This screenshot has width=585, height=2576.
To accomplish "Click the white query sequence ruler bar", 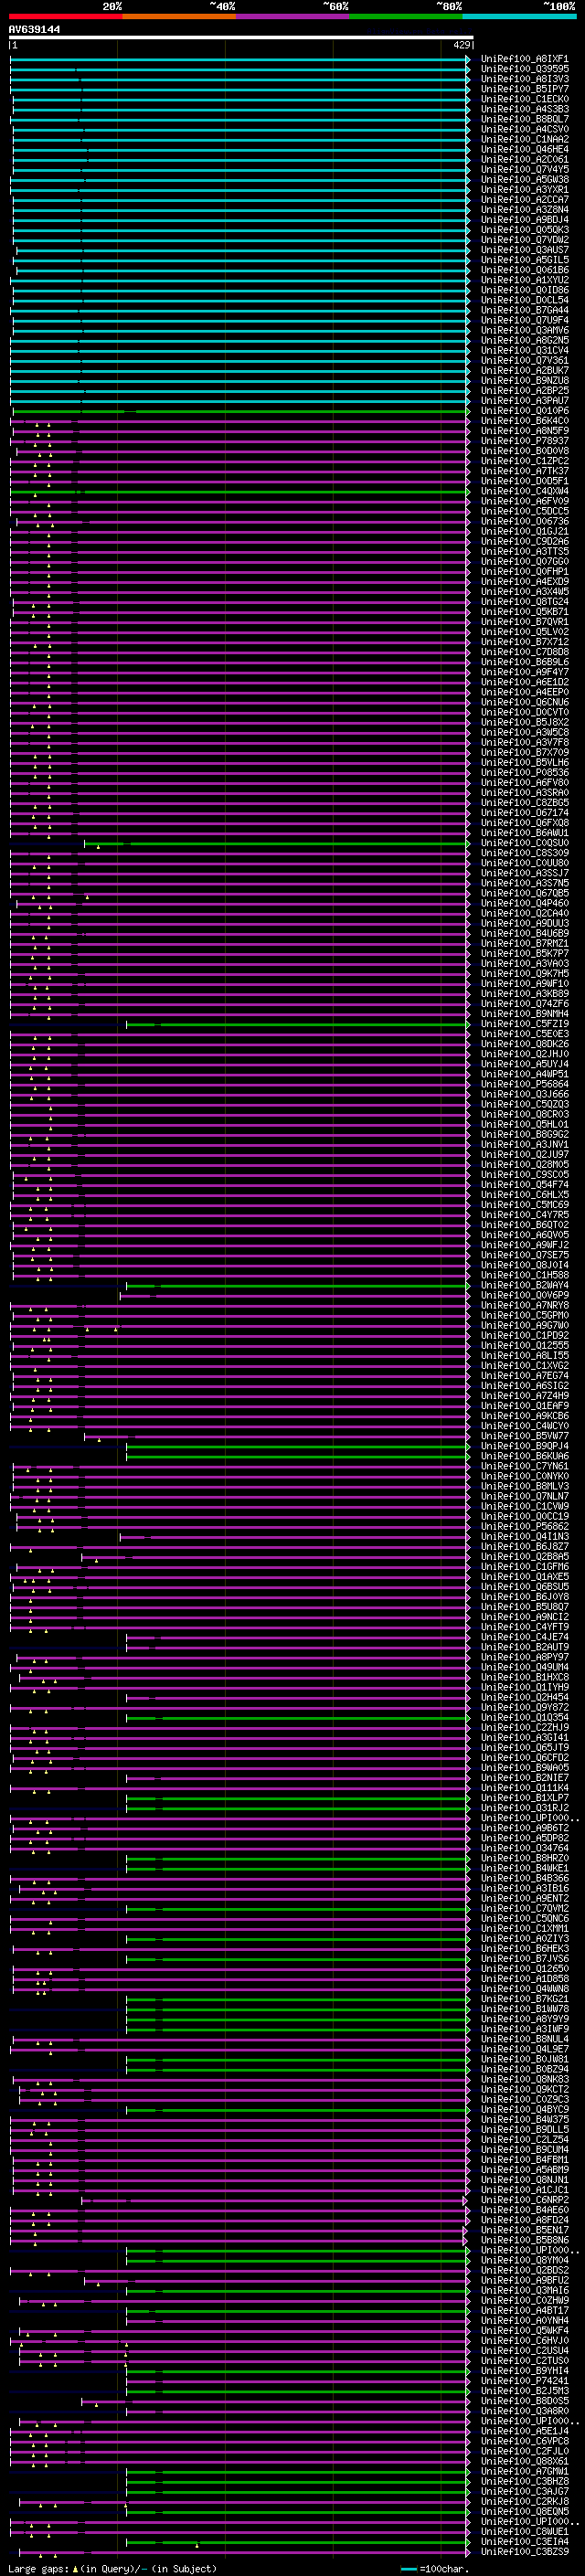I will [241, 38].
